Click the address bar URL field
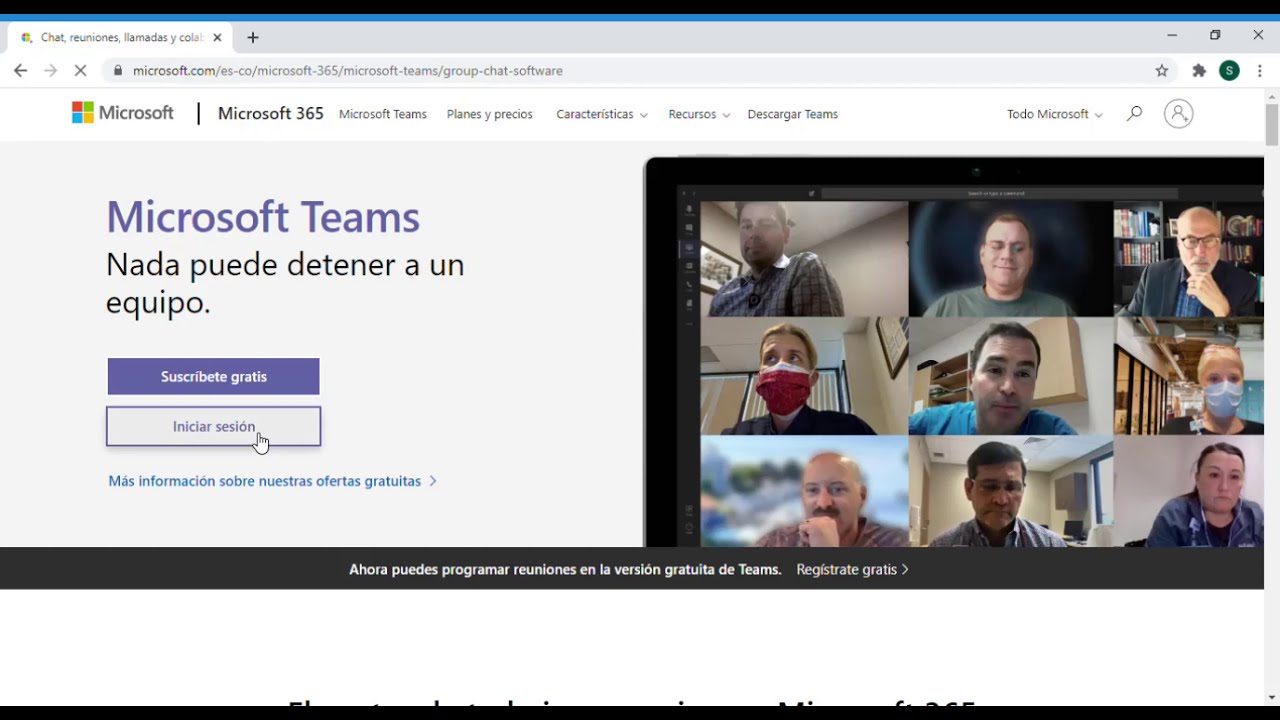 tap(640, 70)
